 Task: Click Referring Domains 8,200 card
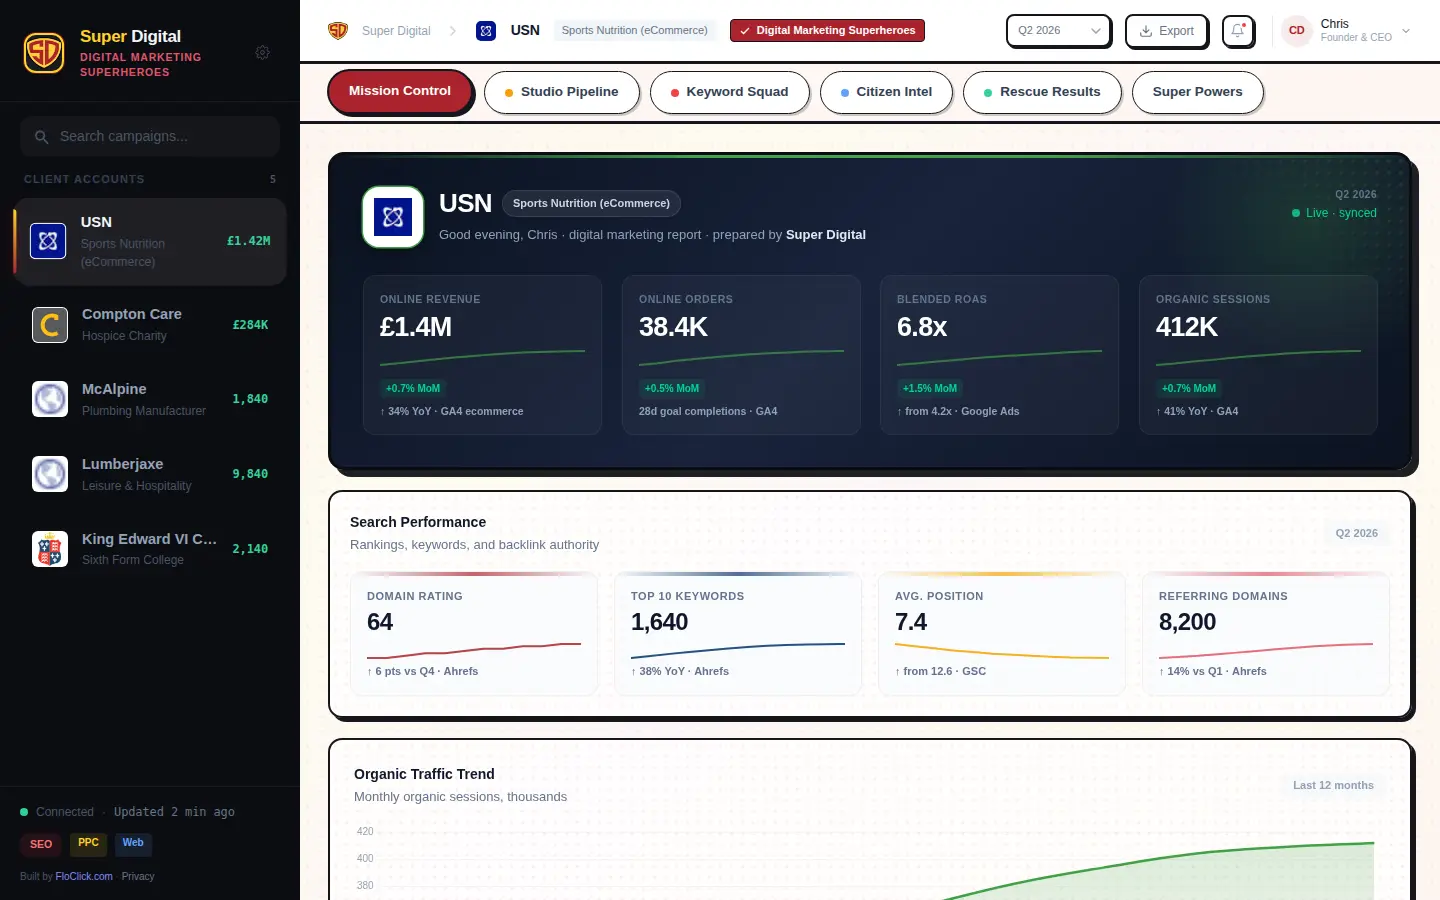1266,634
